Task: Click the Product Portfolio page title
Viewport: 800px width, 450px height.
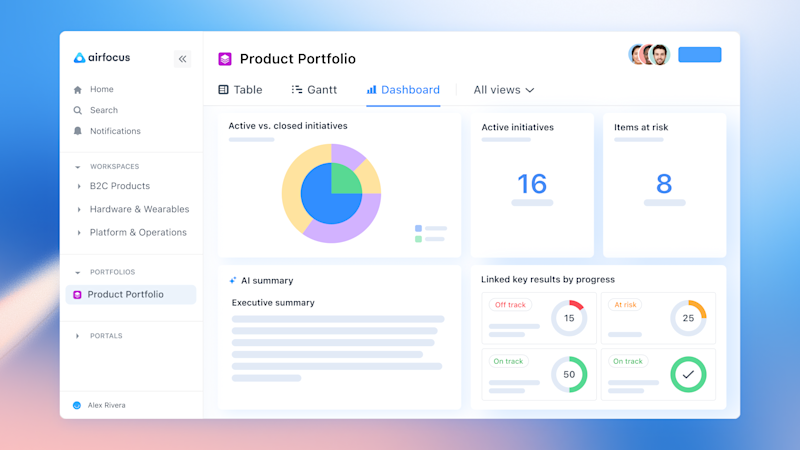Action: point(297,59)
